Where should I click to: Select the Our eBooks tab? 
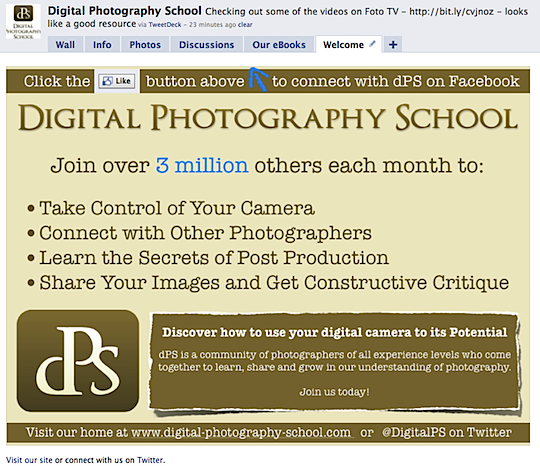pyautogui.click(x=279, y=45)
